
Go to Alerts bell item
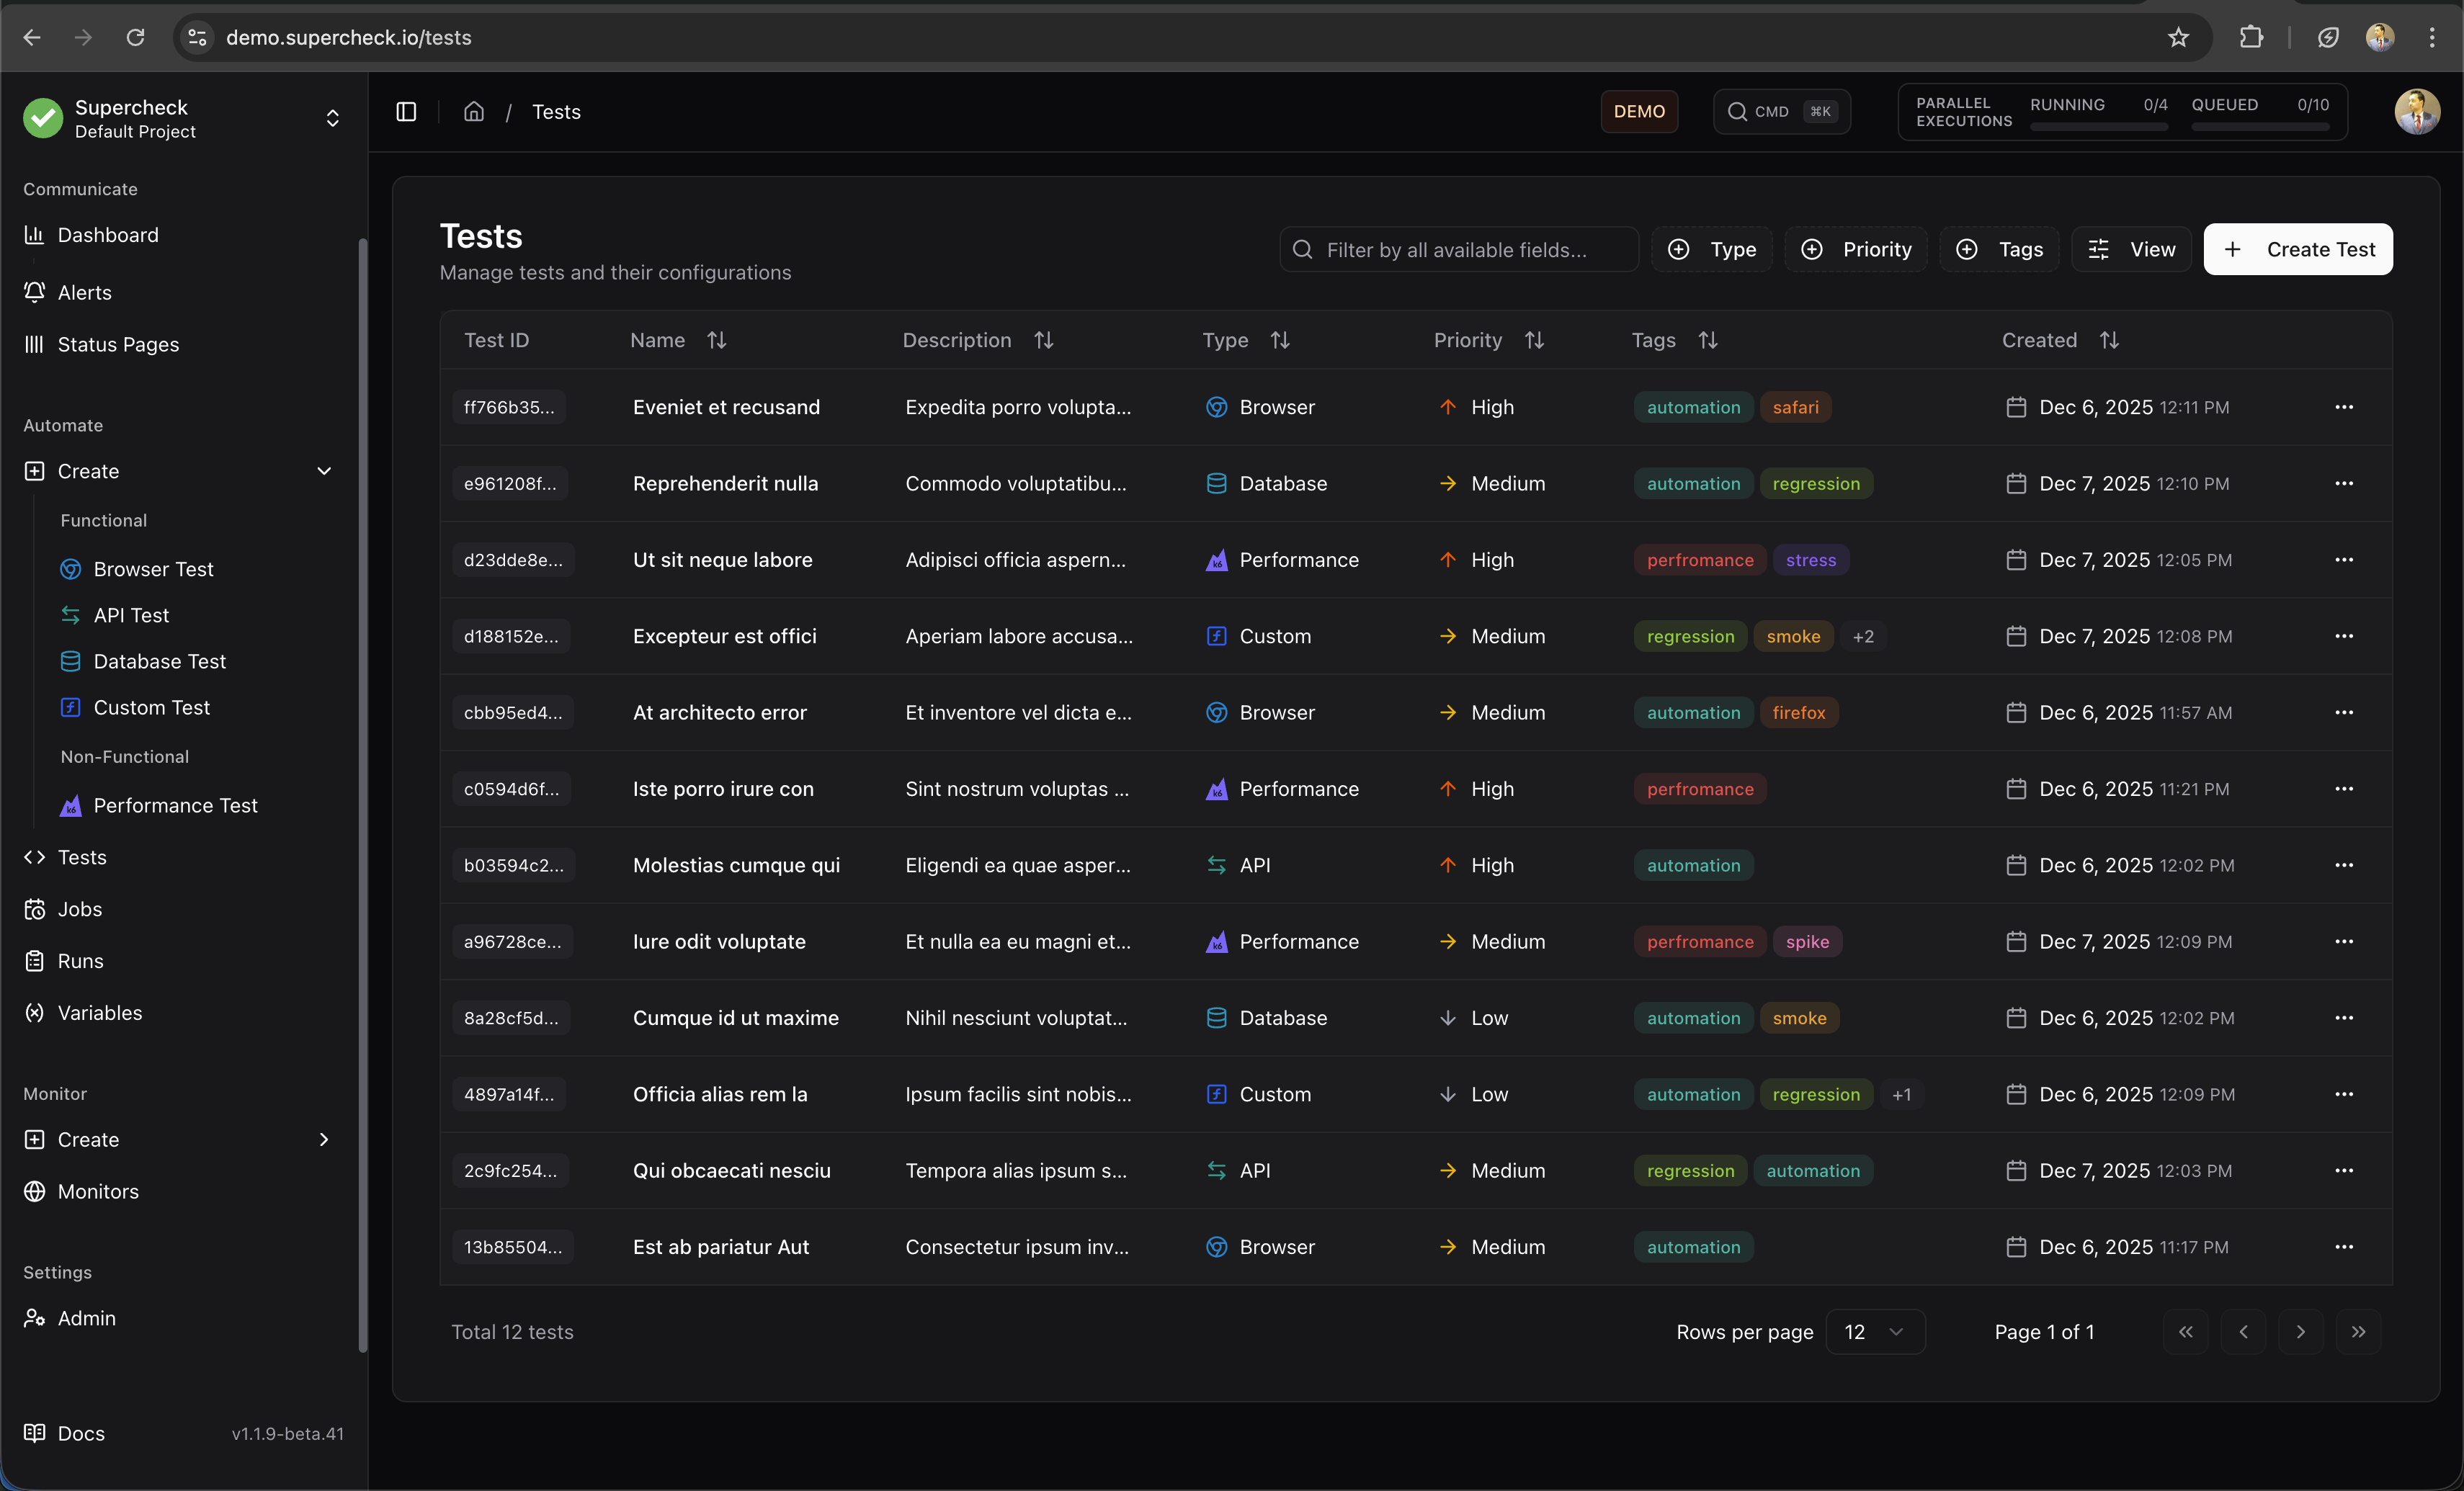click(84, 292)
